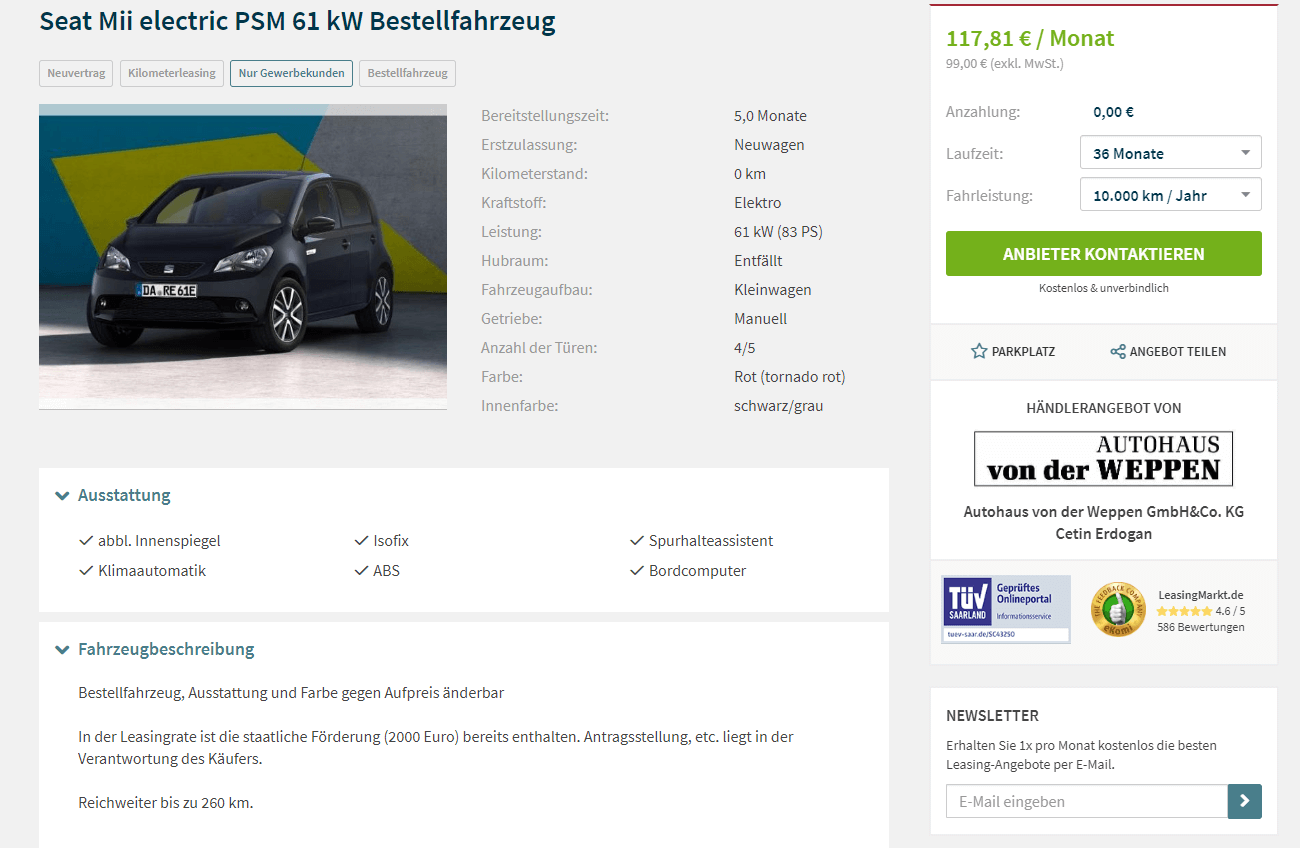Viewport: 1300px width, 848px height.
Task: Click the Autohaus von der Weppen logo
Action: pos(1103,458)
